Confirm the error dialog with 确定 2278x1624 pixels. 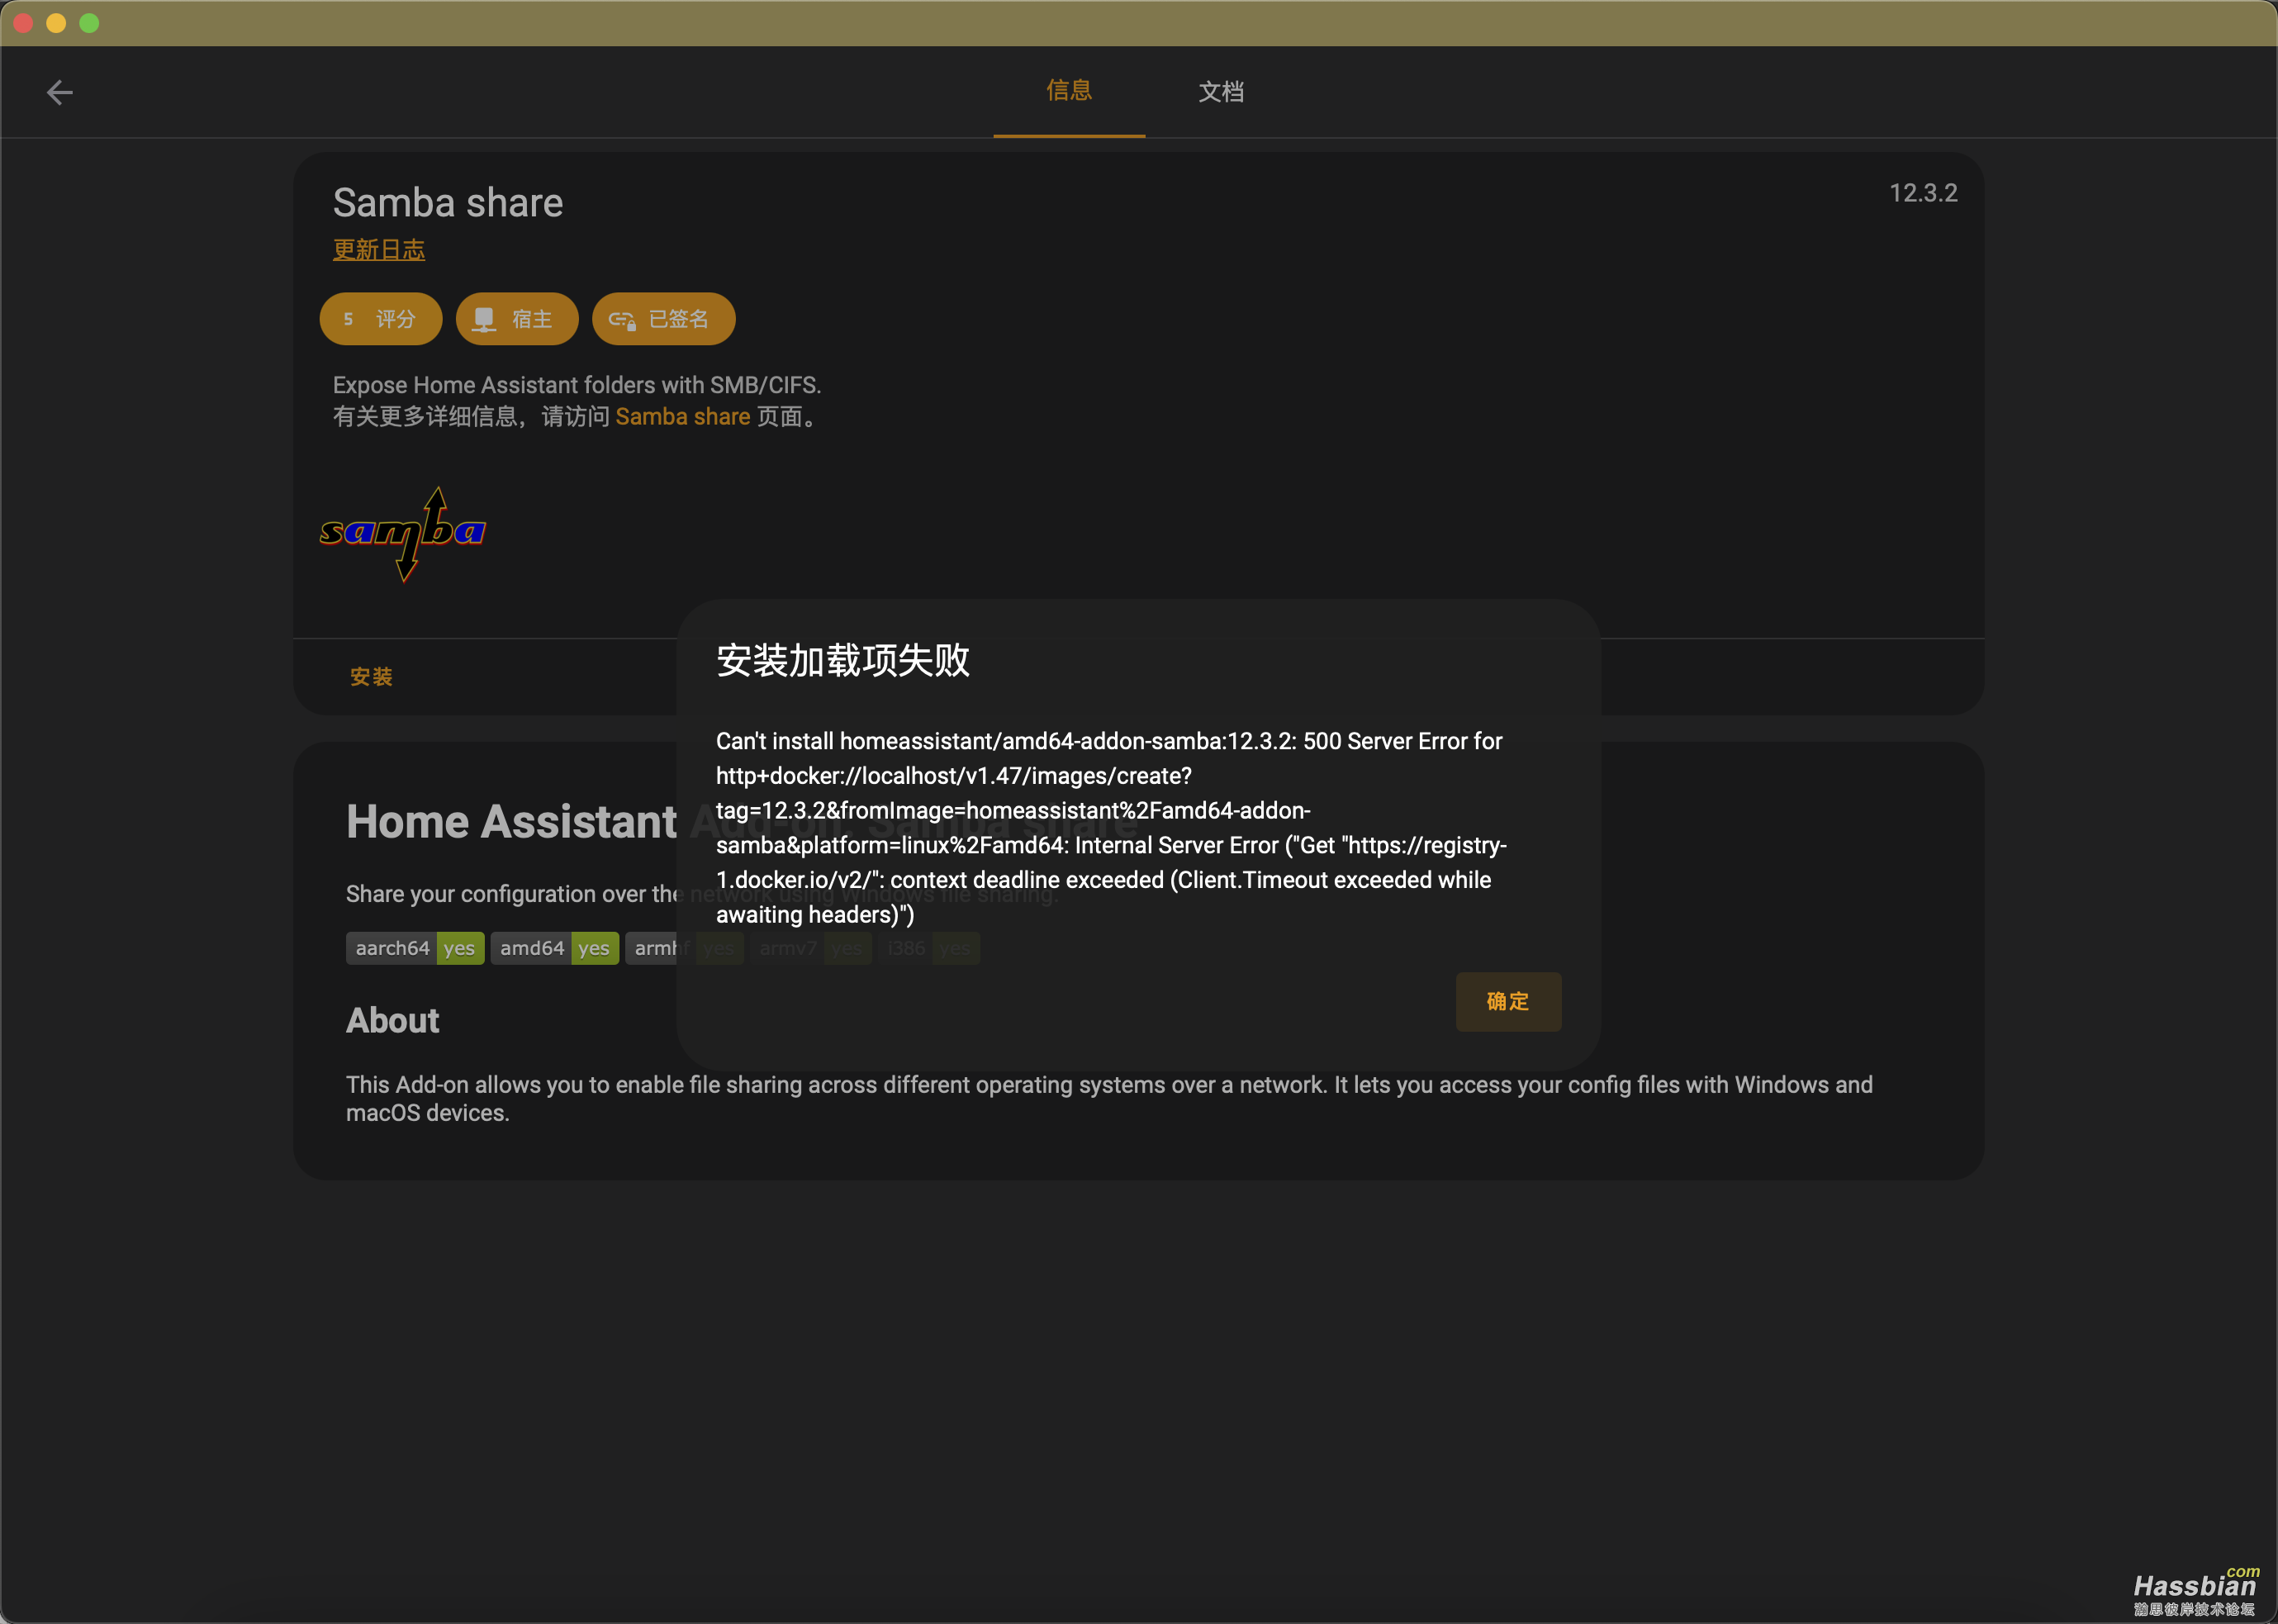[x=1508, y=1002]
